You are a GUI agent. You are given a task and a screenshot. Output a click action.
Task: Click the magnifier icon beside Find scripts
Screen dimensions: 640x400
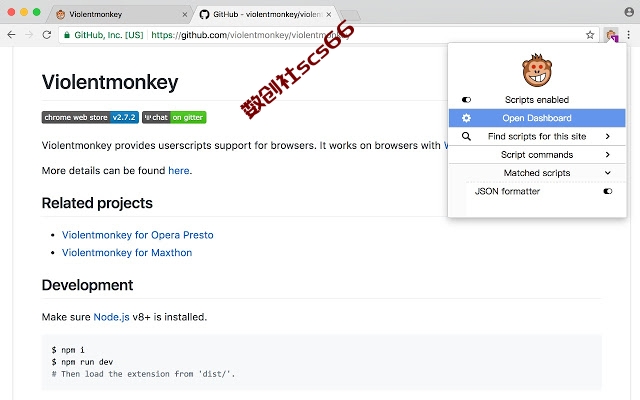tap(466, 136)
